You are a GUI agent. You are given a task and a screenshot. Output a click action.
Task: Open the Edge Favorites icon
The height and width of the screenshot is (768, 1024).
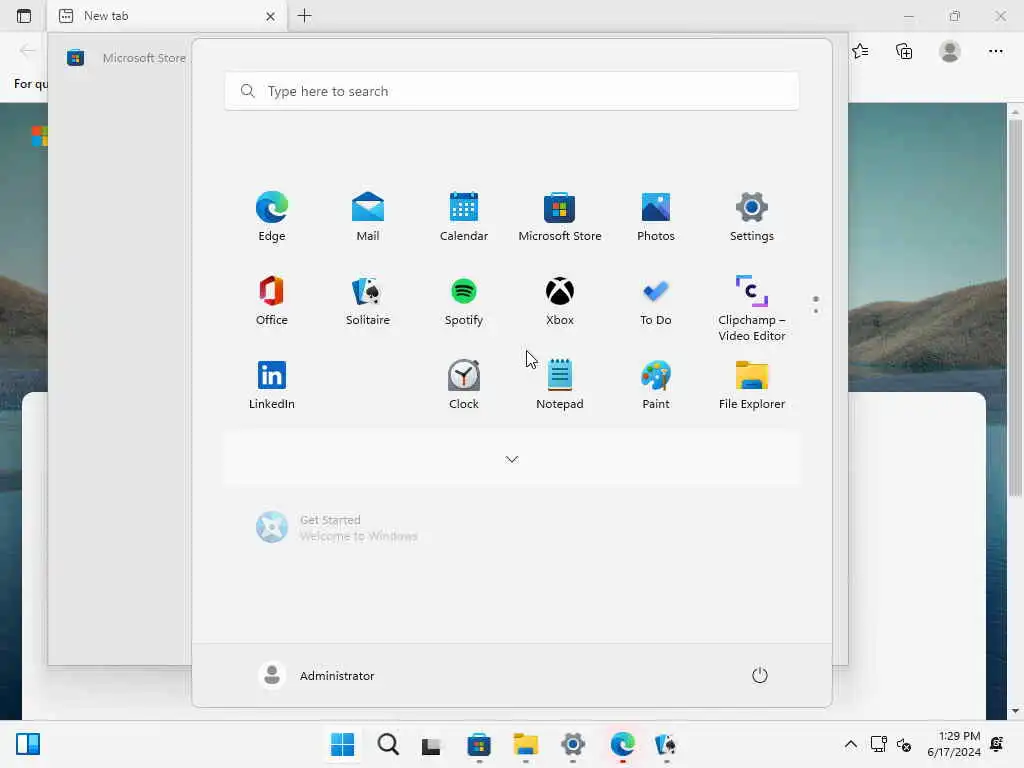pyautogui.click(x=860, y=51)
